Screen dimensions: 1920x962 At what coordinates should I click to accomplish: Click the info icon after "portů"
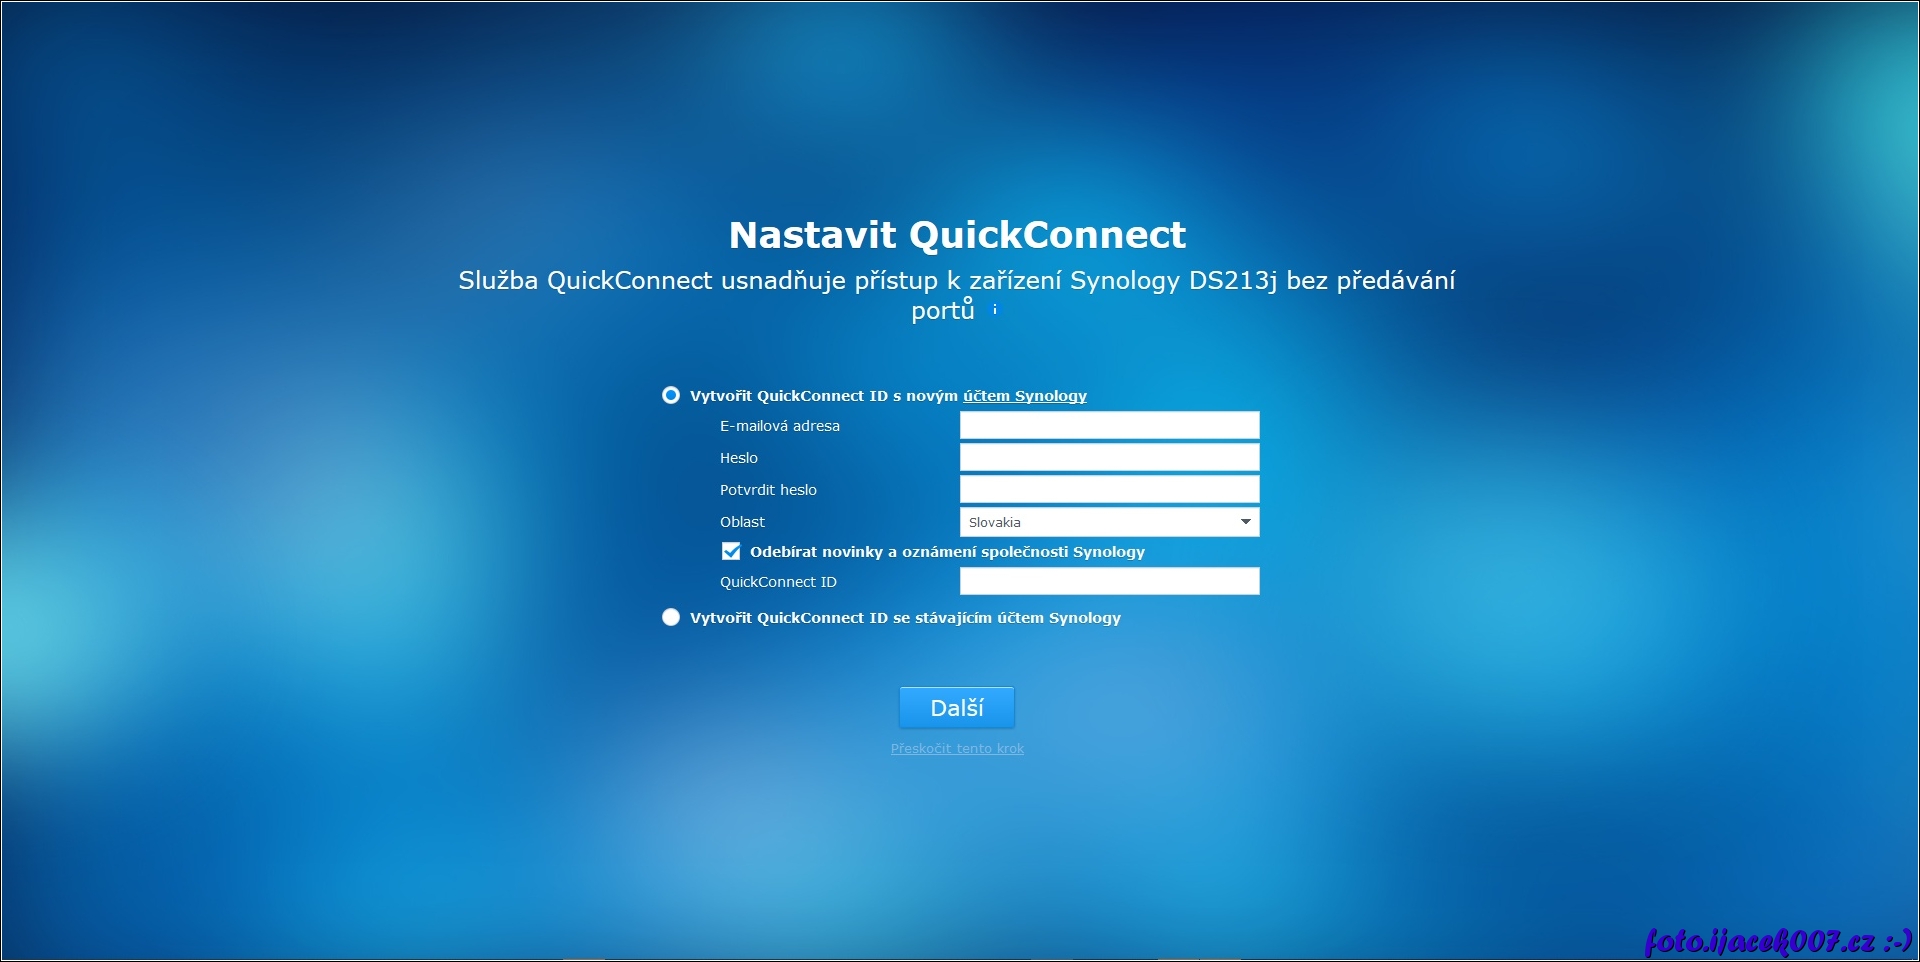point(994,310)
